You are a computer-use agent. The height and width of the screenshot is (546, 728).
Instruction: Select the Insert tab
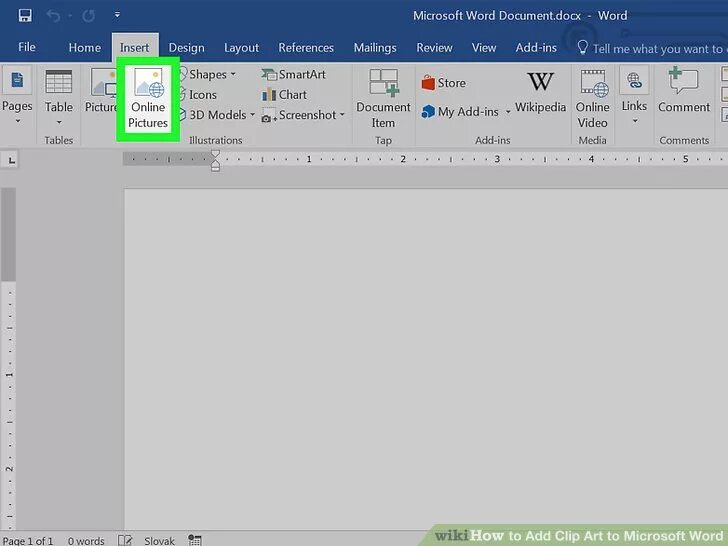coord(135,47)
